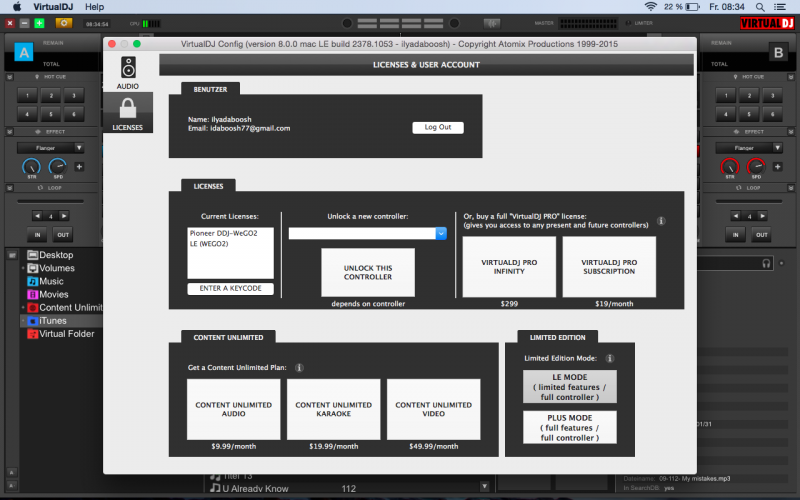Click the yellow settings gear in main toolbar
This screenshot has width=800, height=500.
(64, 23)
